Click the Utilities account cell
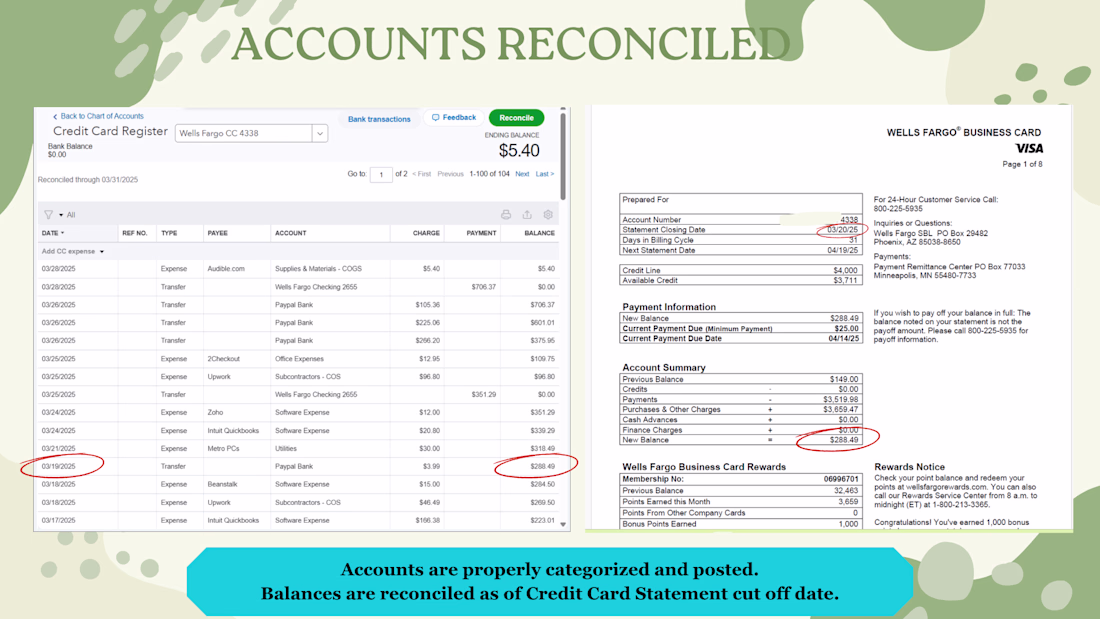 click(x=286, y=448)
